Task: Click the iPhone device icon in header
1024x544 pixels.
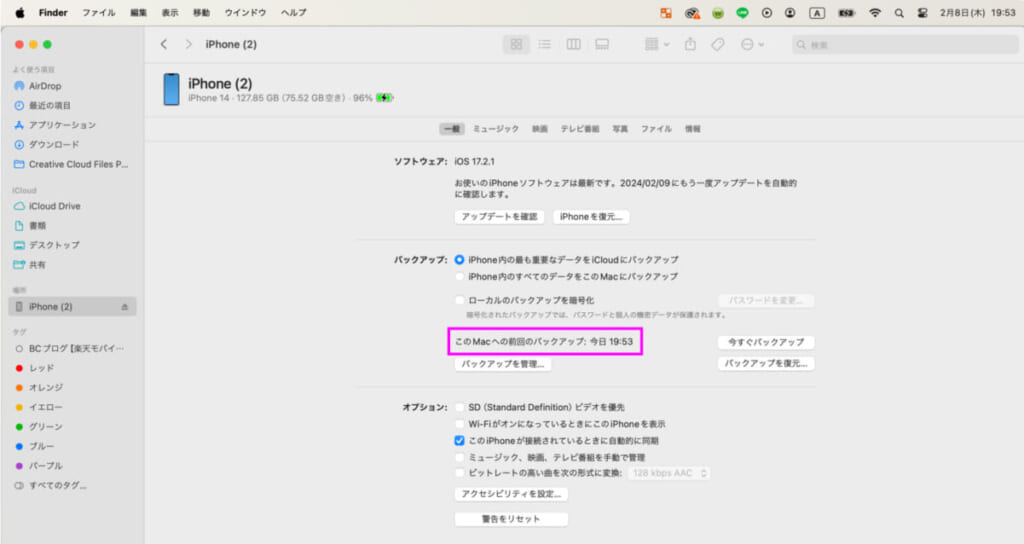Action: coord(171,89)
